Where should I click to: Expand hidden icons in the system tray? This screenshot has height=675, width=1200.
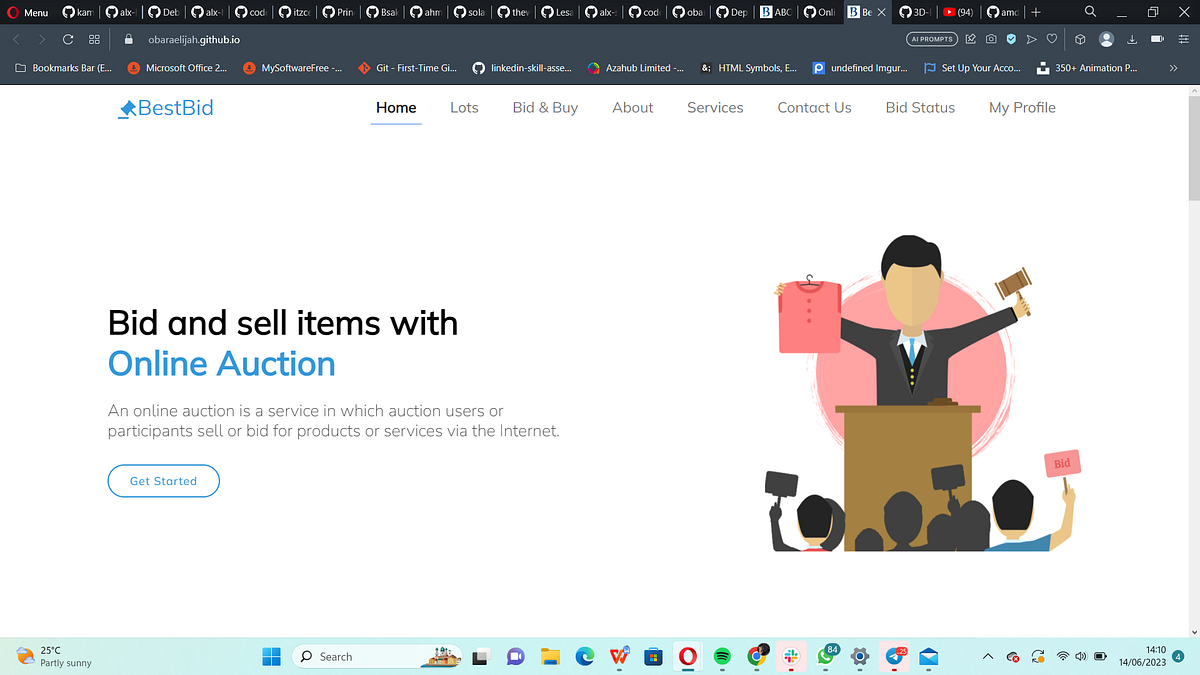click(x=988, y=656)
